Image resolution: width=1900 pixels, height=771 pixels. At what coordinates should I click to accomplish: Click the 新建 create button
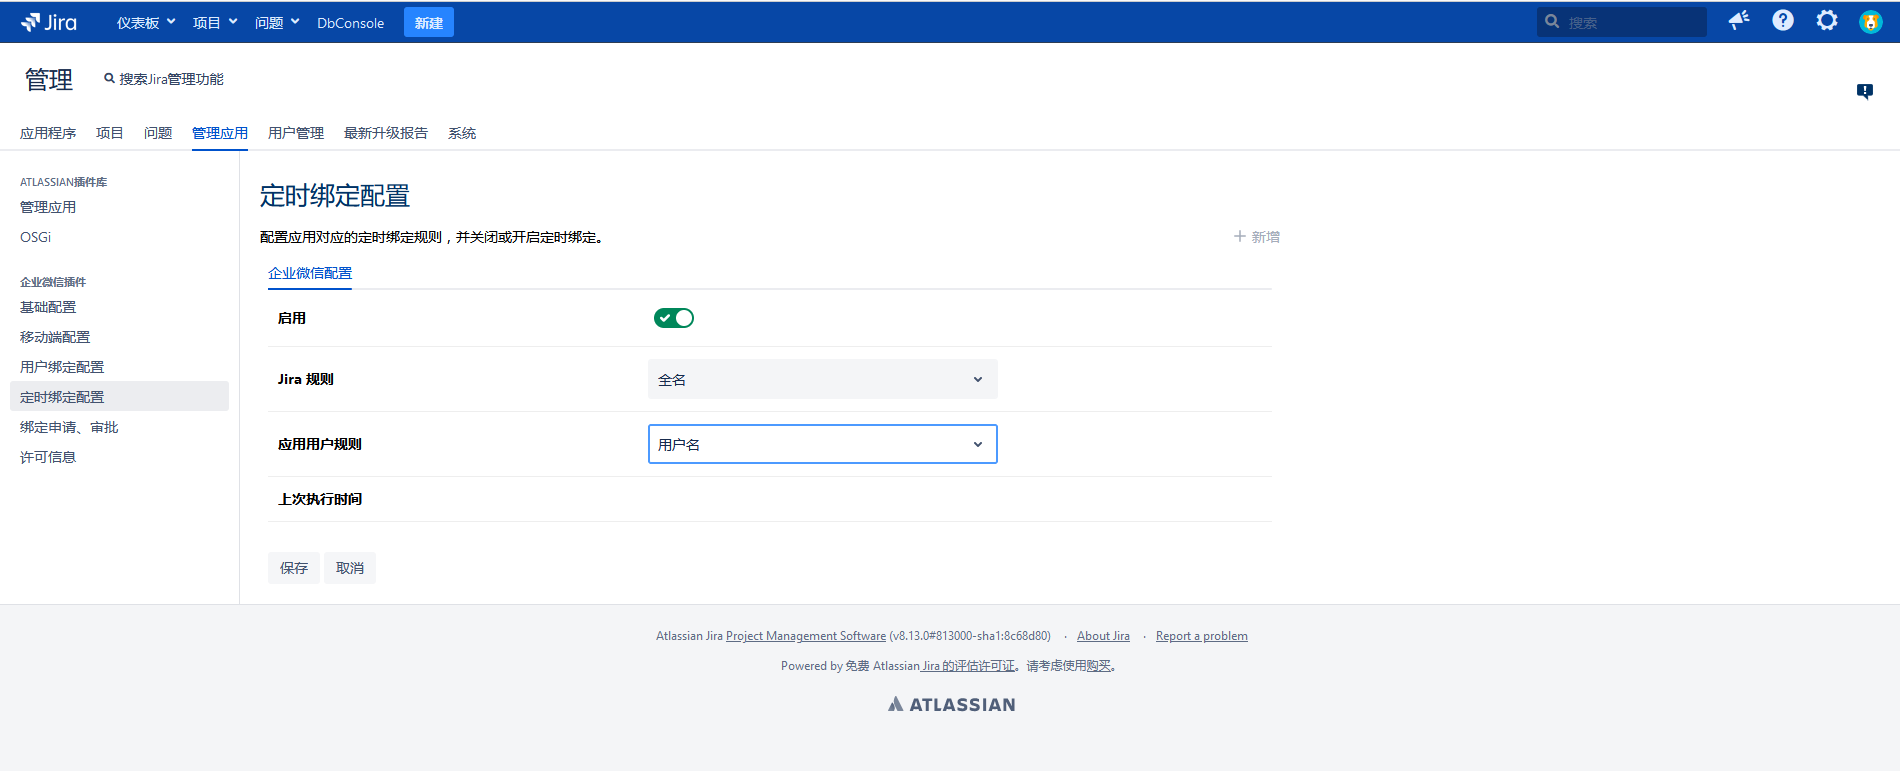[428, 23]
